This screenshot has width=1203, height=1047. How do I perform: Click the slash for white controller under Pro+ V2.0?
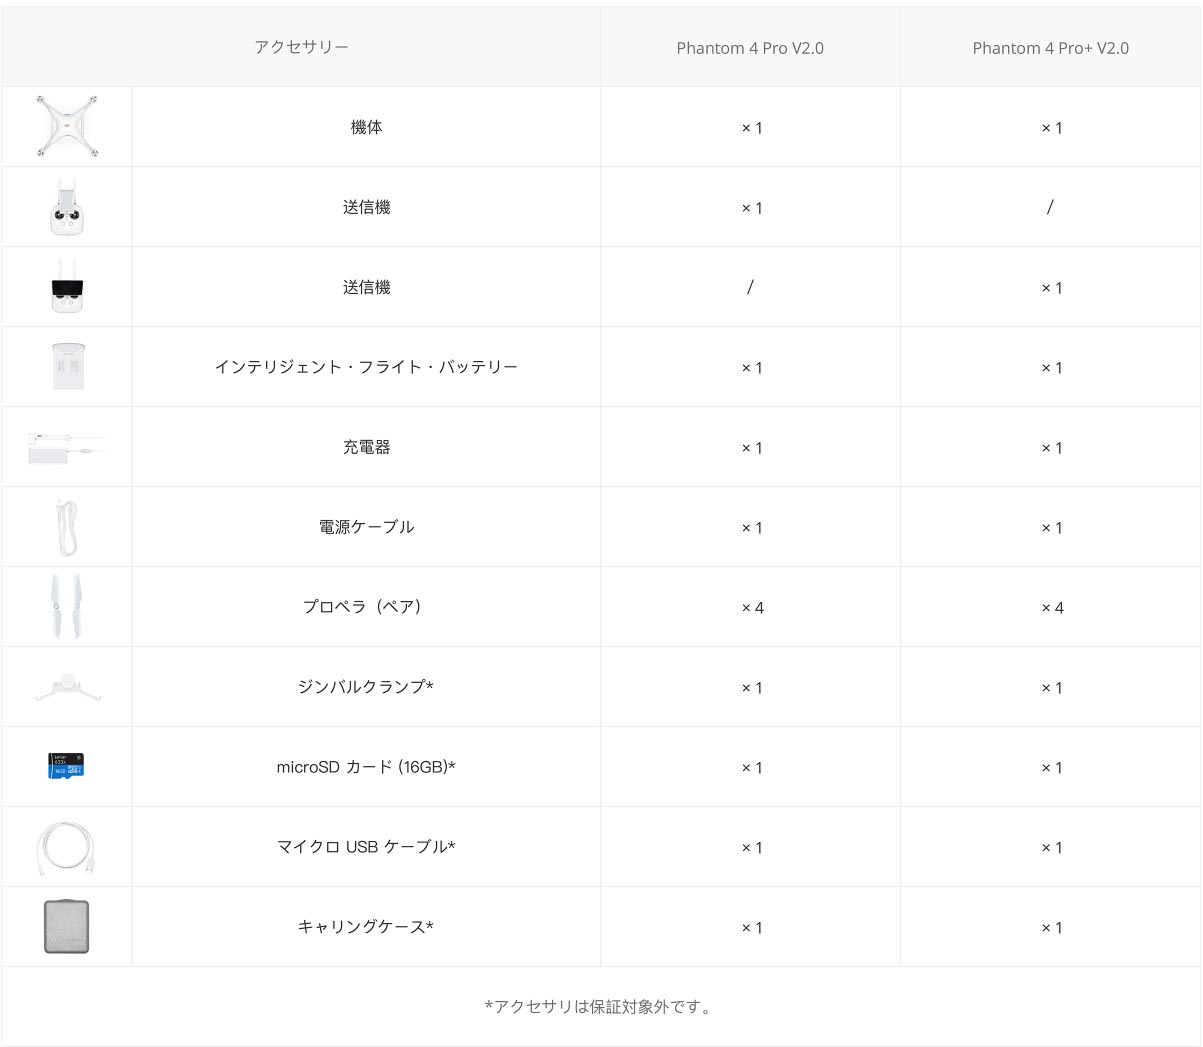pyautogui.click(x=1050, y=207)
